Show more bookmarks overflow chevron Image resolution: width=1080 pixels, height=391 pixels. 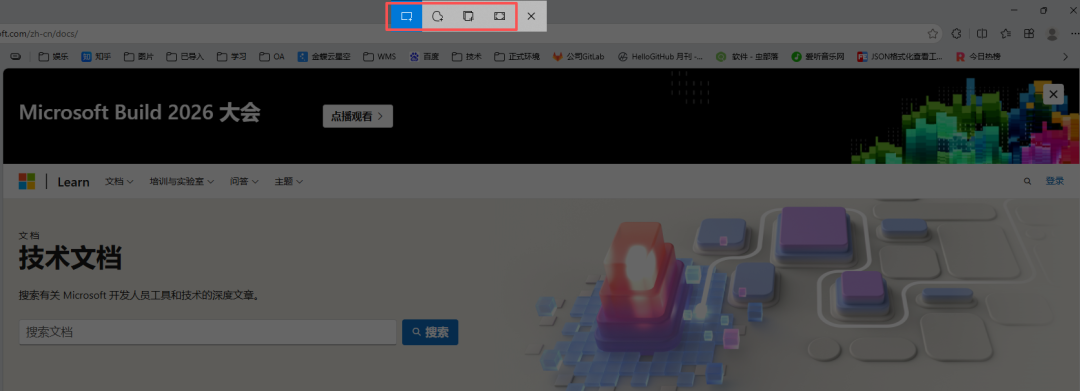point(1067,56)
